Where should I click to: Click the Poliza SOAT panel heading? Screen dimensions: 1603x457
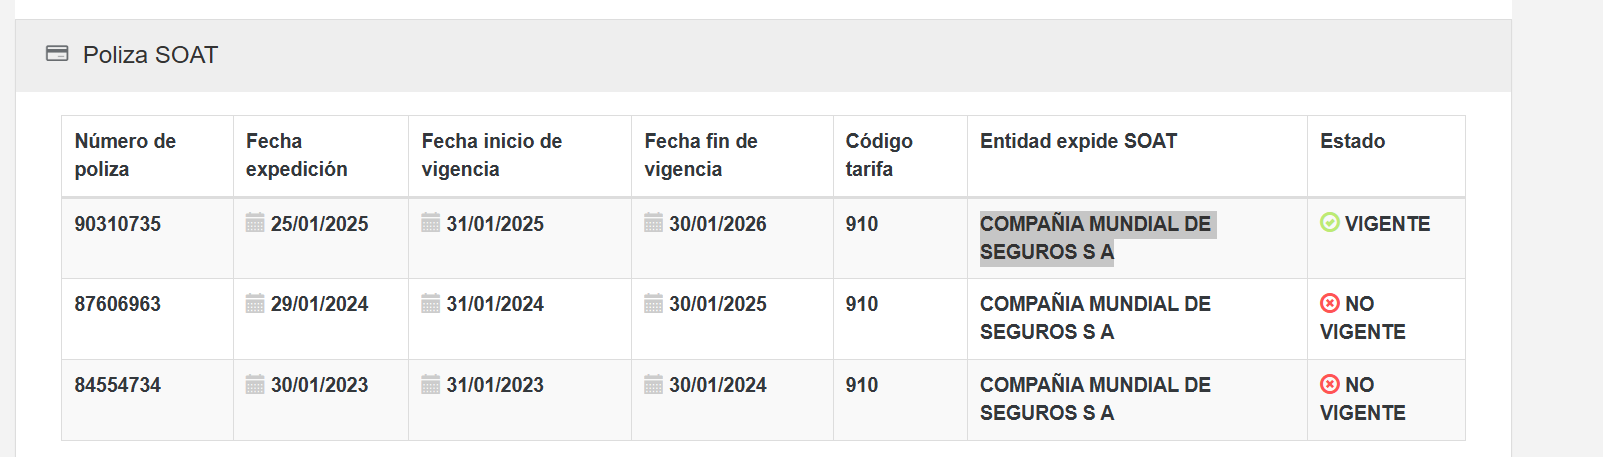point(150,55)
